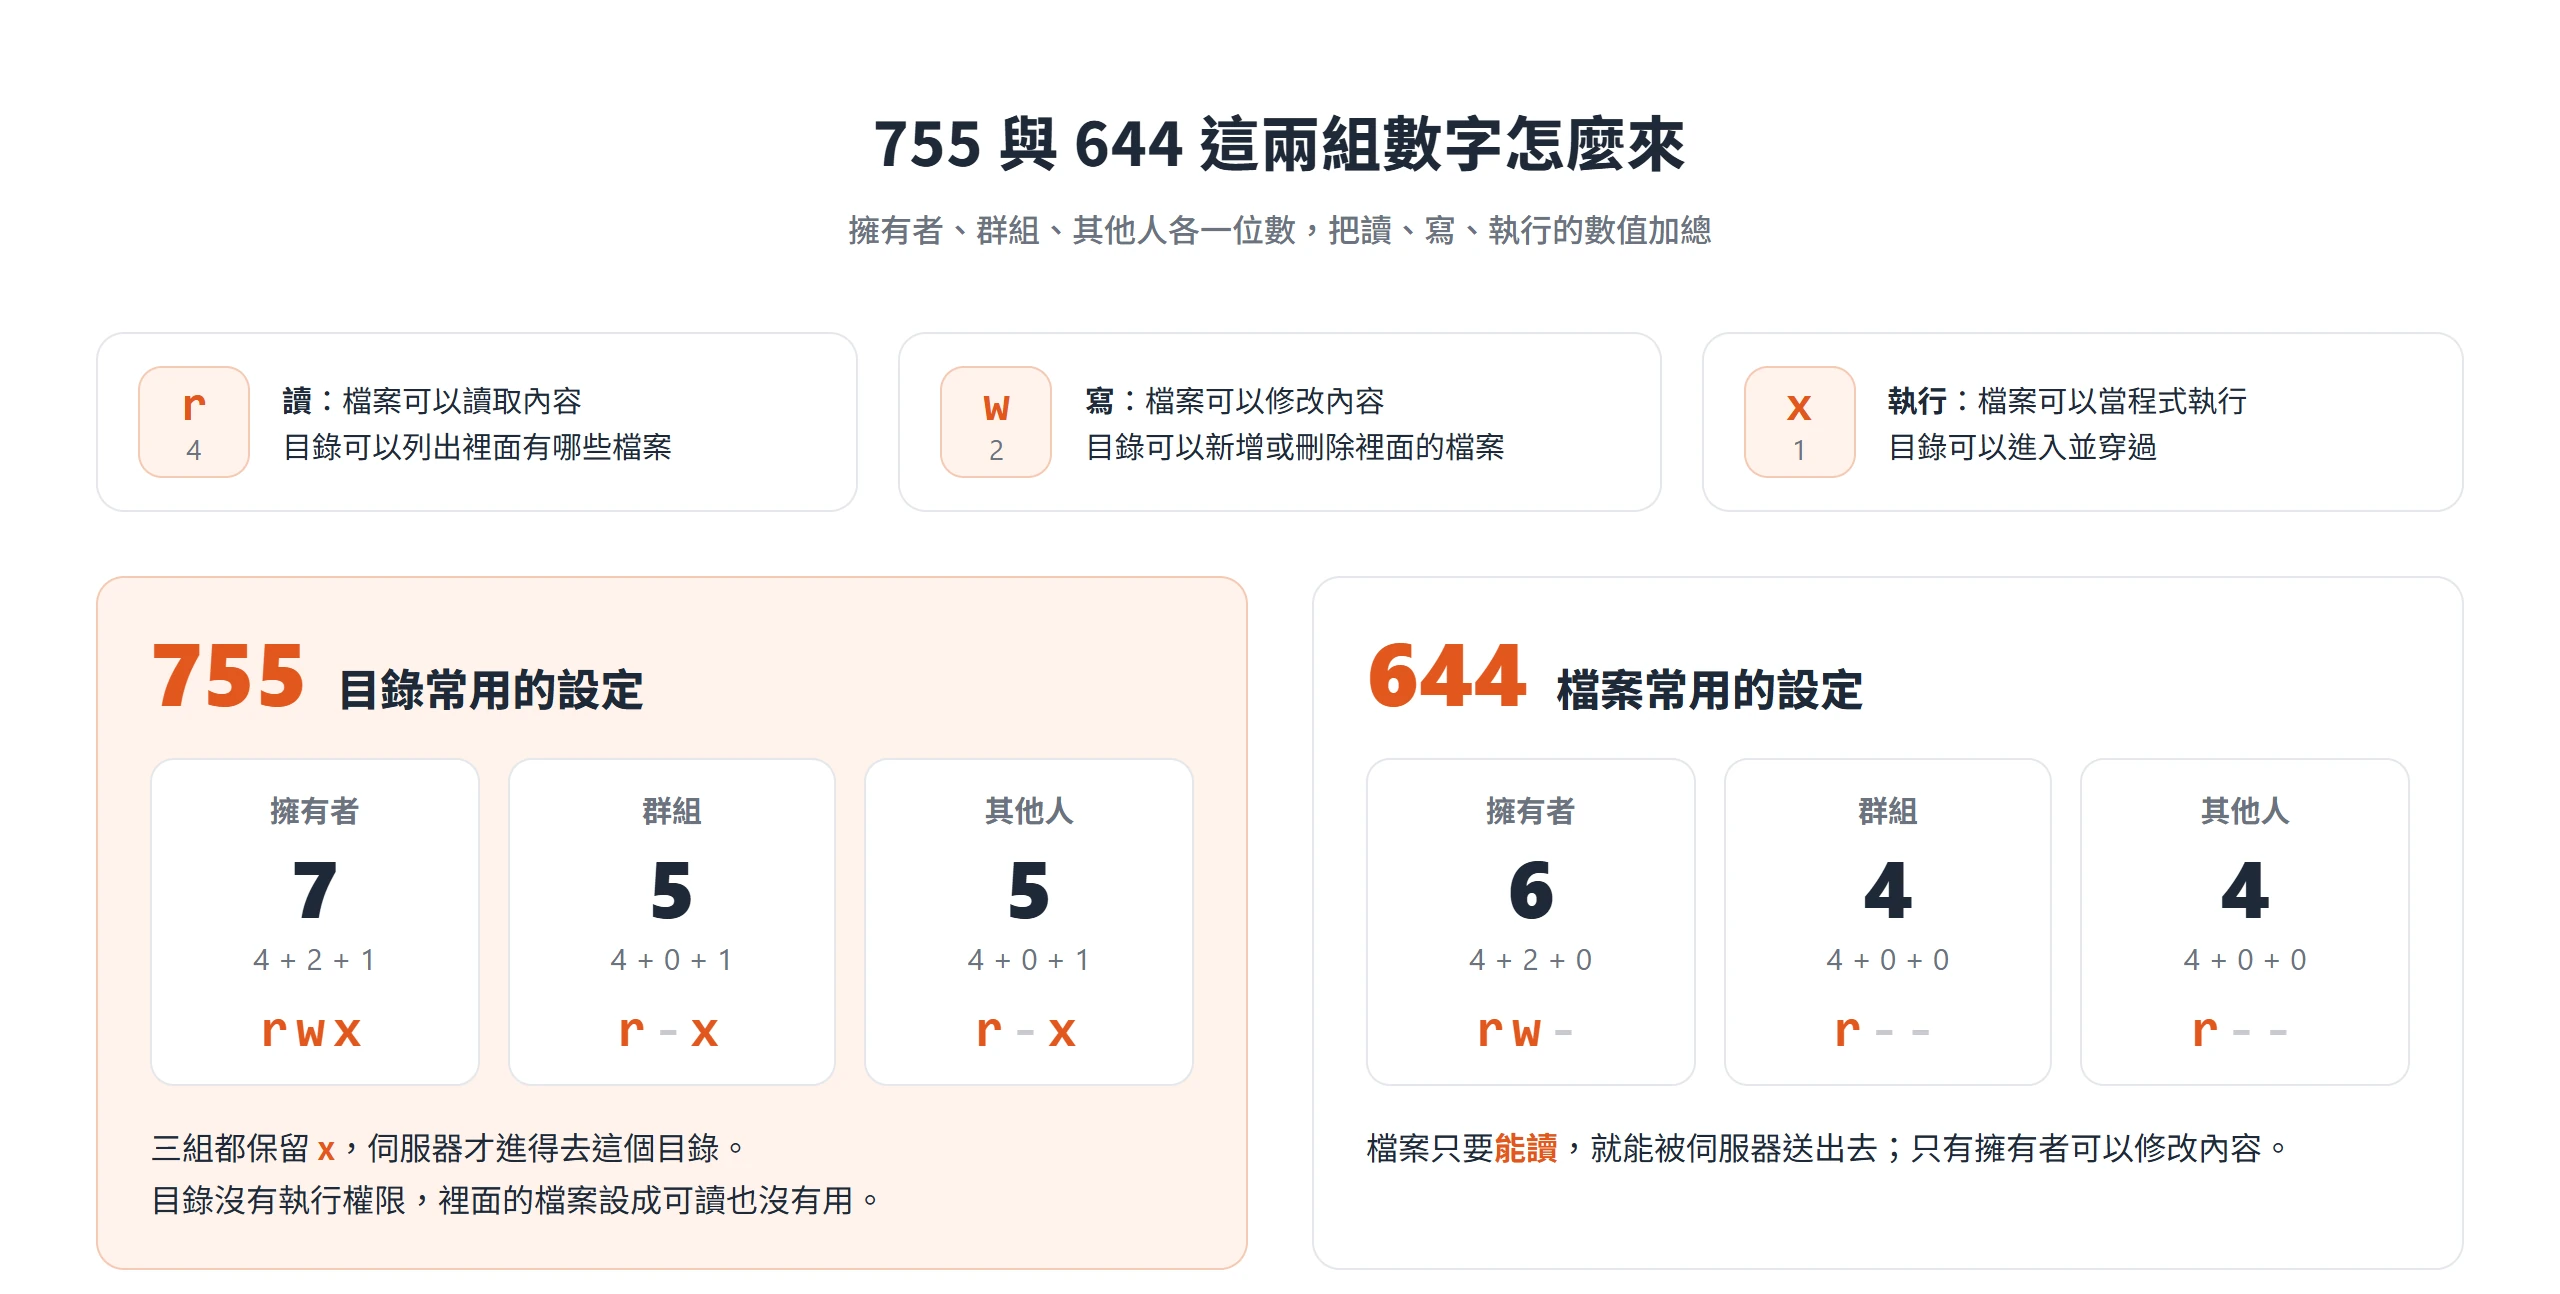Viewport: 2560px width, 1294px height.
Task: Click the large orange 644 number
Action: [1447, 676]
